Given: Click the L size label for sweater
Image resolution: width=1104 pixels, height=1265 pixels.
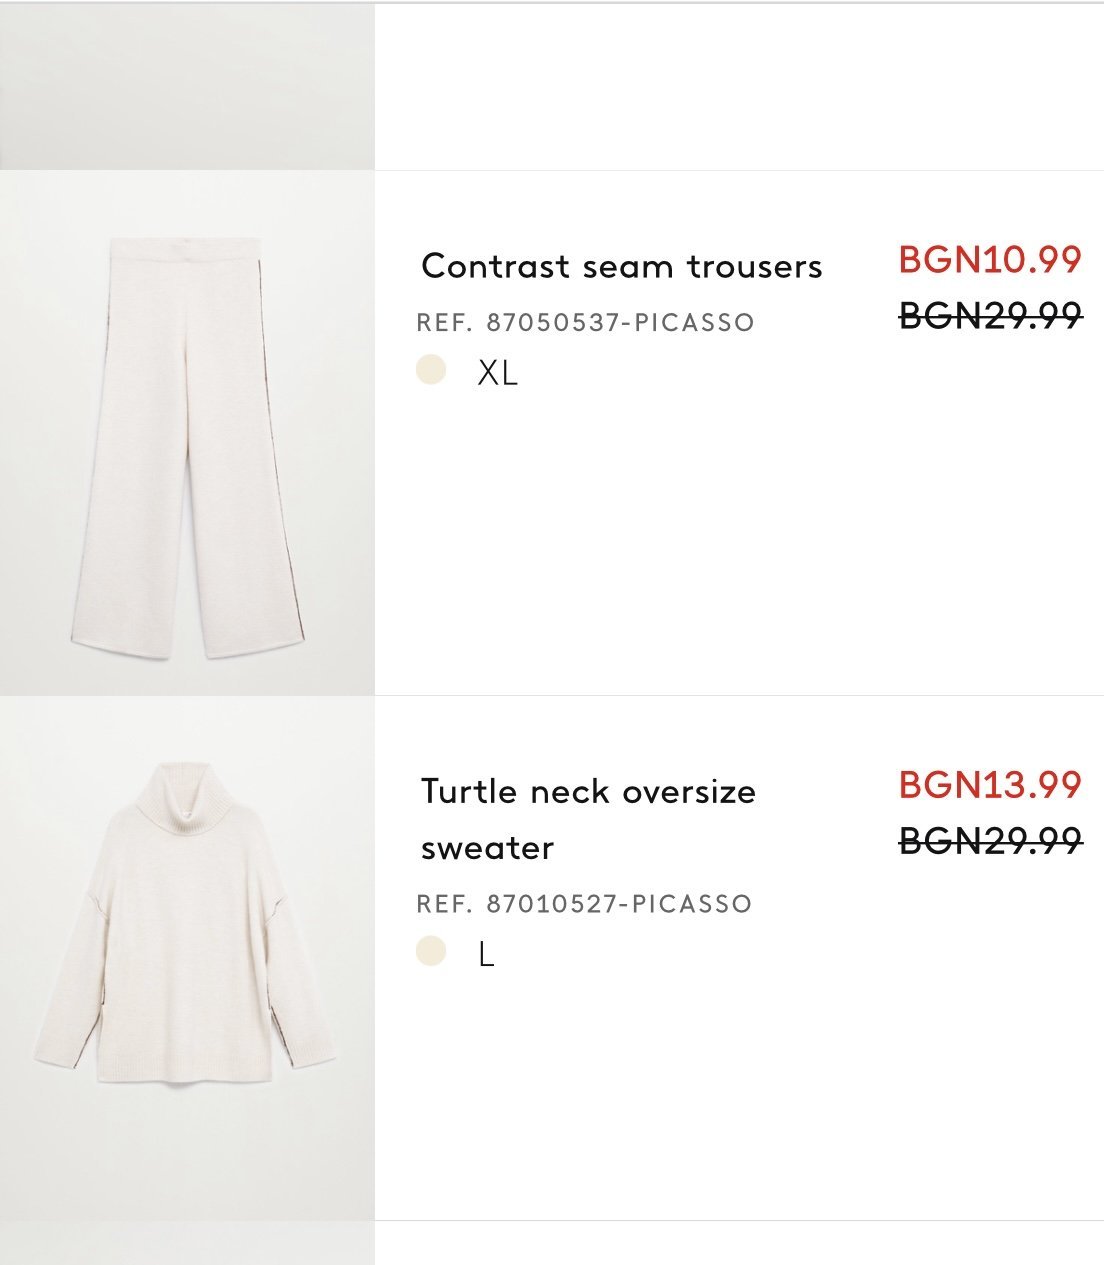Looking at the screenshot, I should point(487,955).
